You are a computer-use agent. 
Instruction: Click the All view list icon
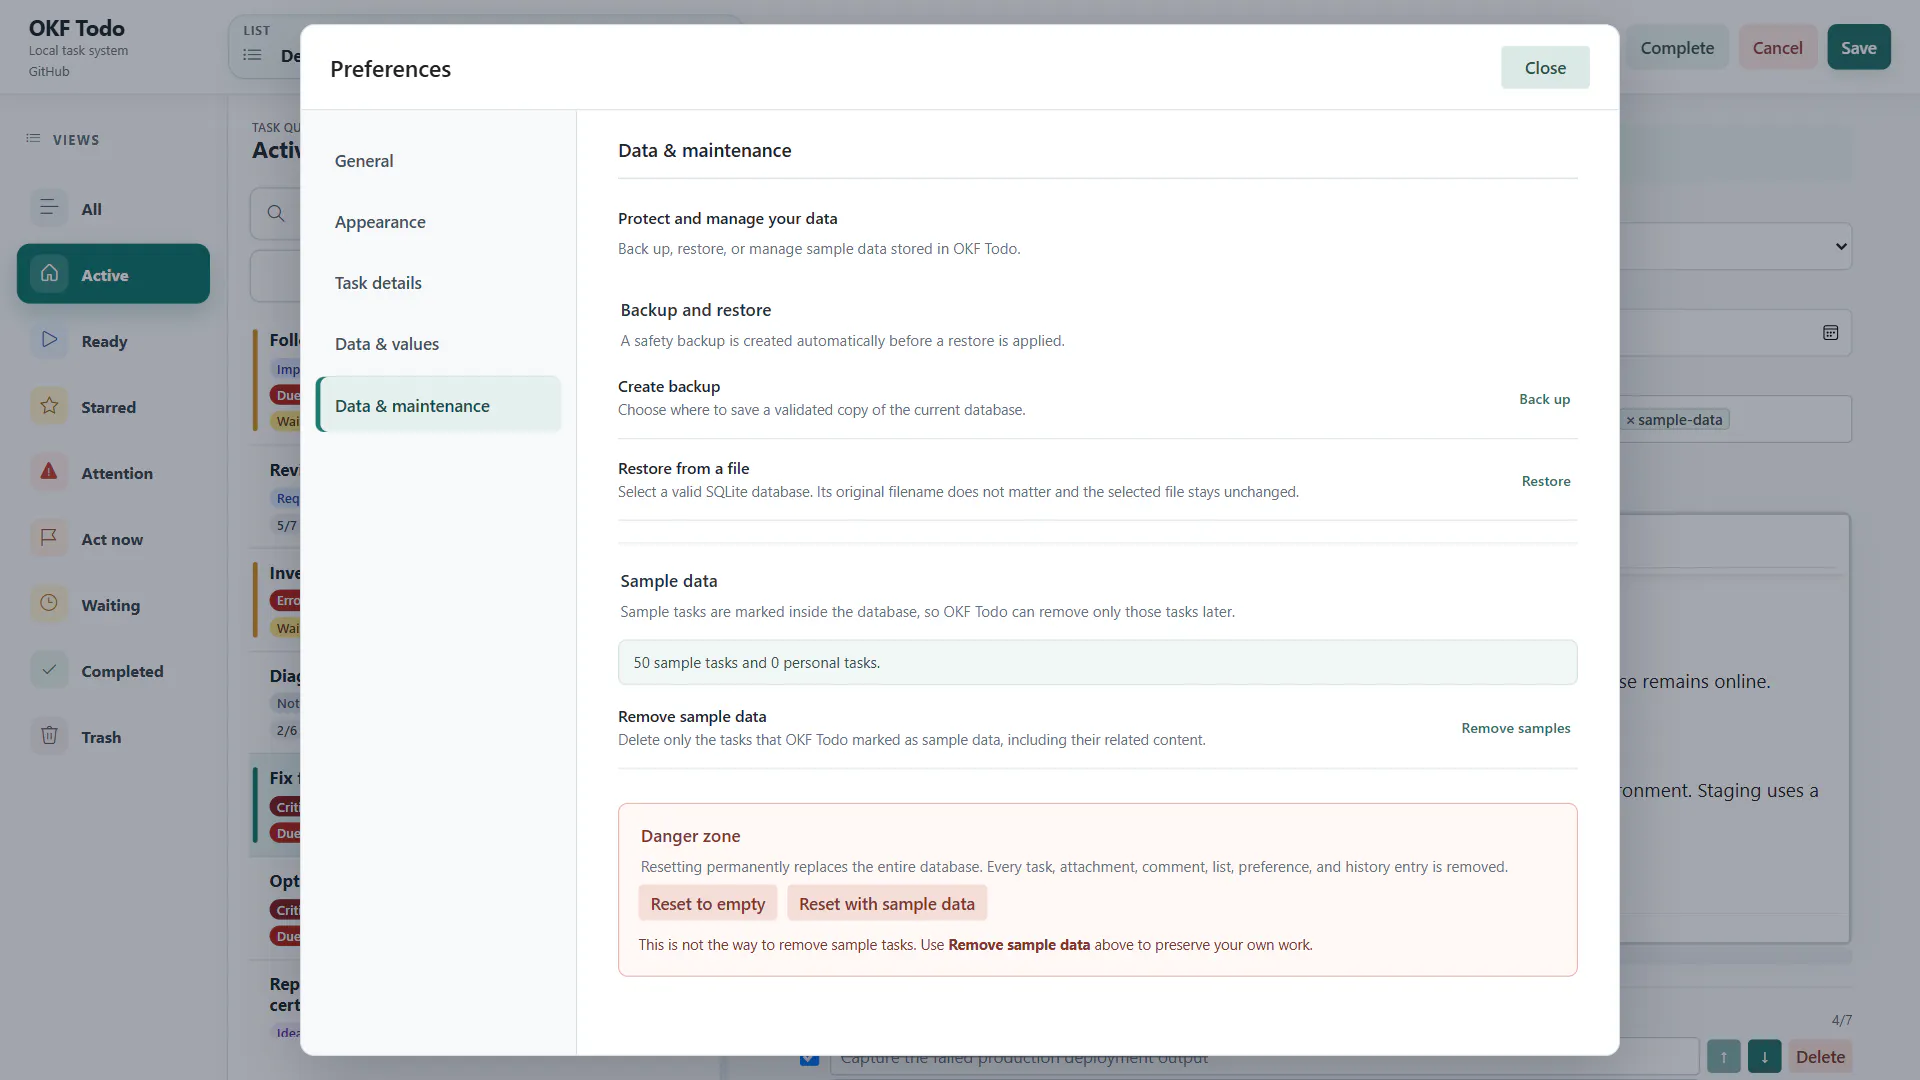(x=48, y=208)
